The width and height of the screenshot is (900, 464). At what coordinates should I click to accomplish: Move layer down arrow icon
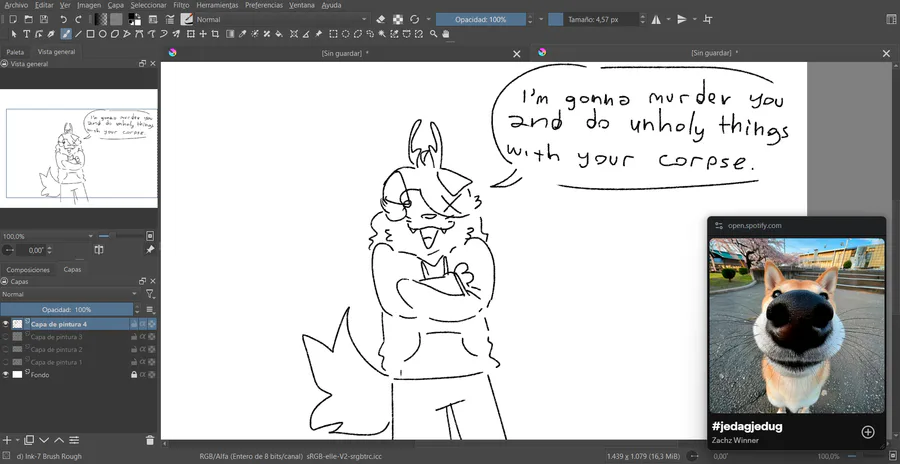tap(44, 440)
